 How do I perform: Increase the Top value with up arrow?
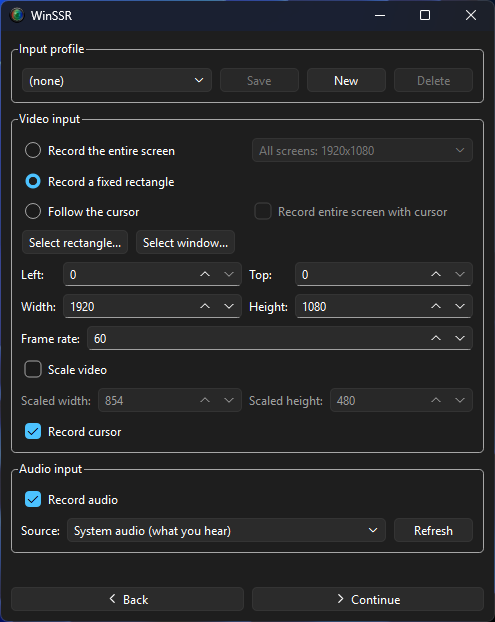pyautogui.click(x=436, y=275)
